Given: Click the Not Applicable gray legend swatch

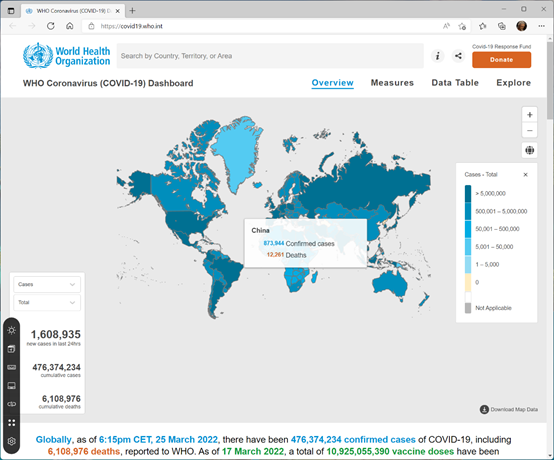Looking at the screenshot, I should point(468,308).
